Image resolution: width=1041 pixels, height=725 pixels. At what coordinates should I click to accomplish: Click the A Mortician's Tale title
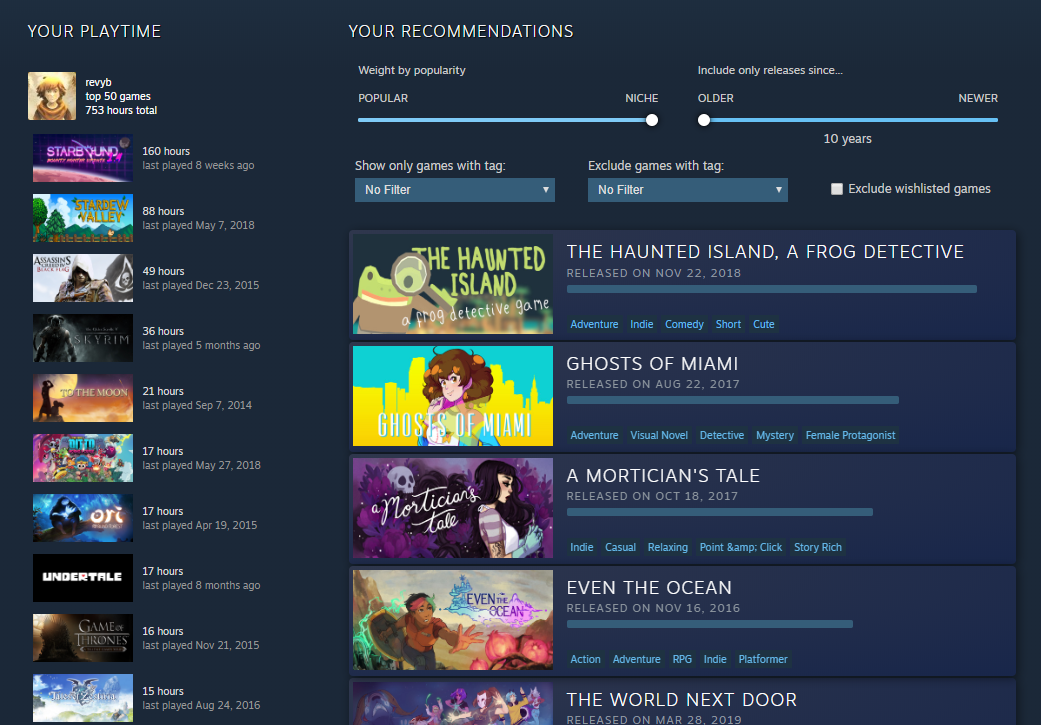[663, 476]
